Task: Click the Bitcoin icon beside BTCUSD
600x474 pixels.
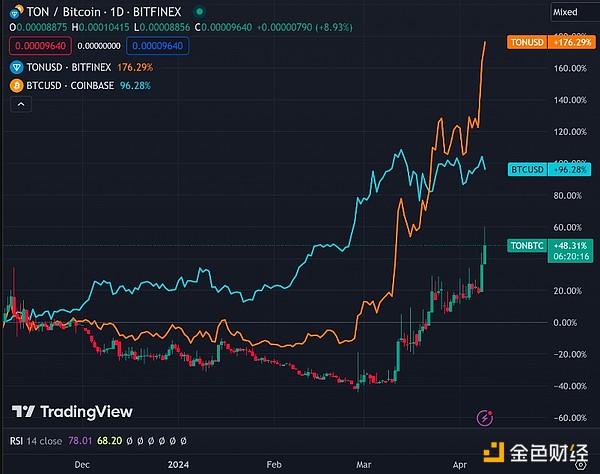Action: pos(14,84)
